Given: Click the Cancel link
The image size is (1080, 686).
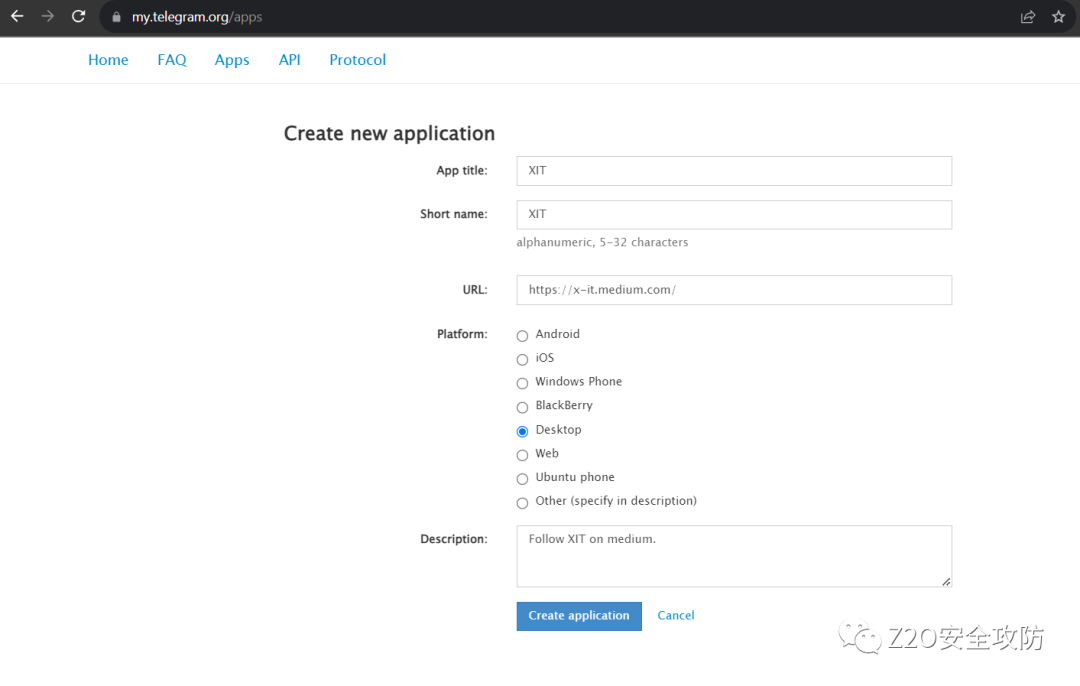Looking at the screenshot, I should coord(676,616).
